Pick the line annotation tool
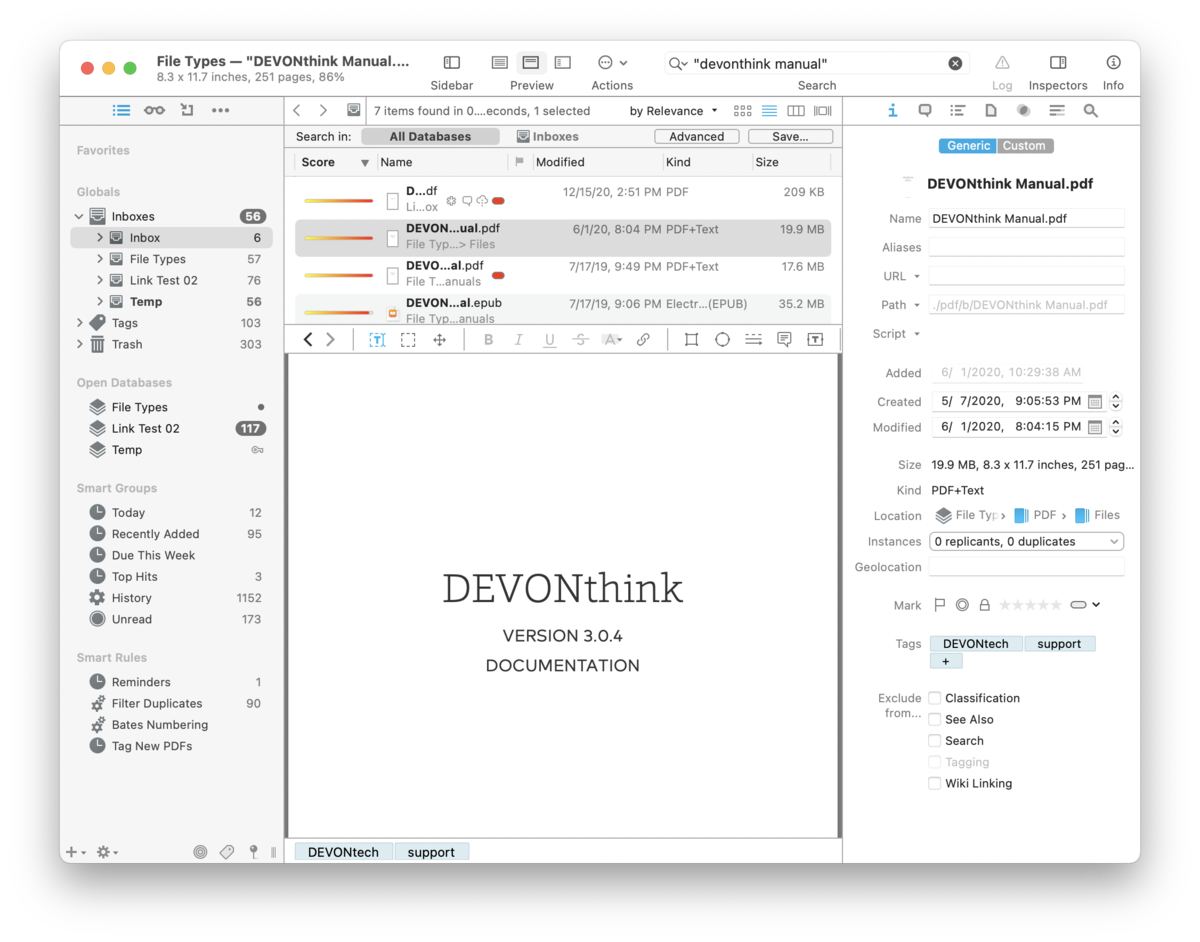Screen dimensions: 1200x942 [x=753, y=340]
